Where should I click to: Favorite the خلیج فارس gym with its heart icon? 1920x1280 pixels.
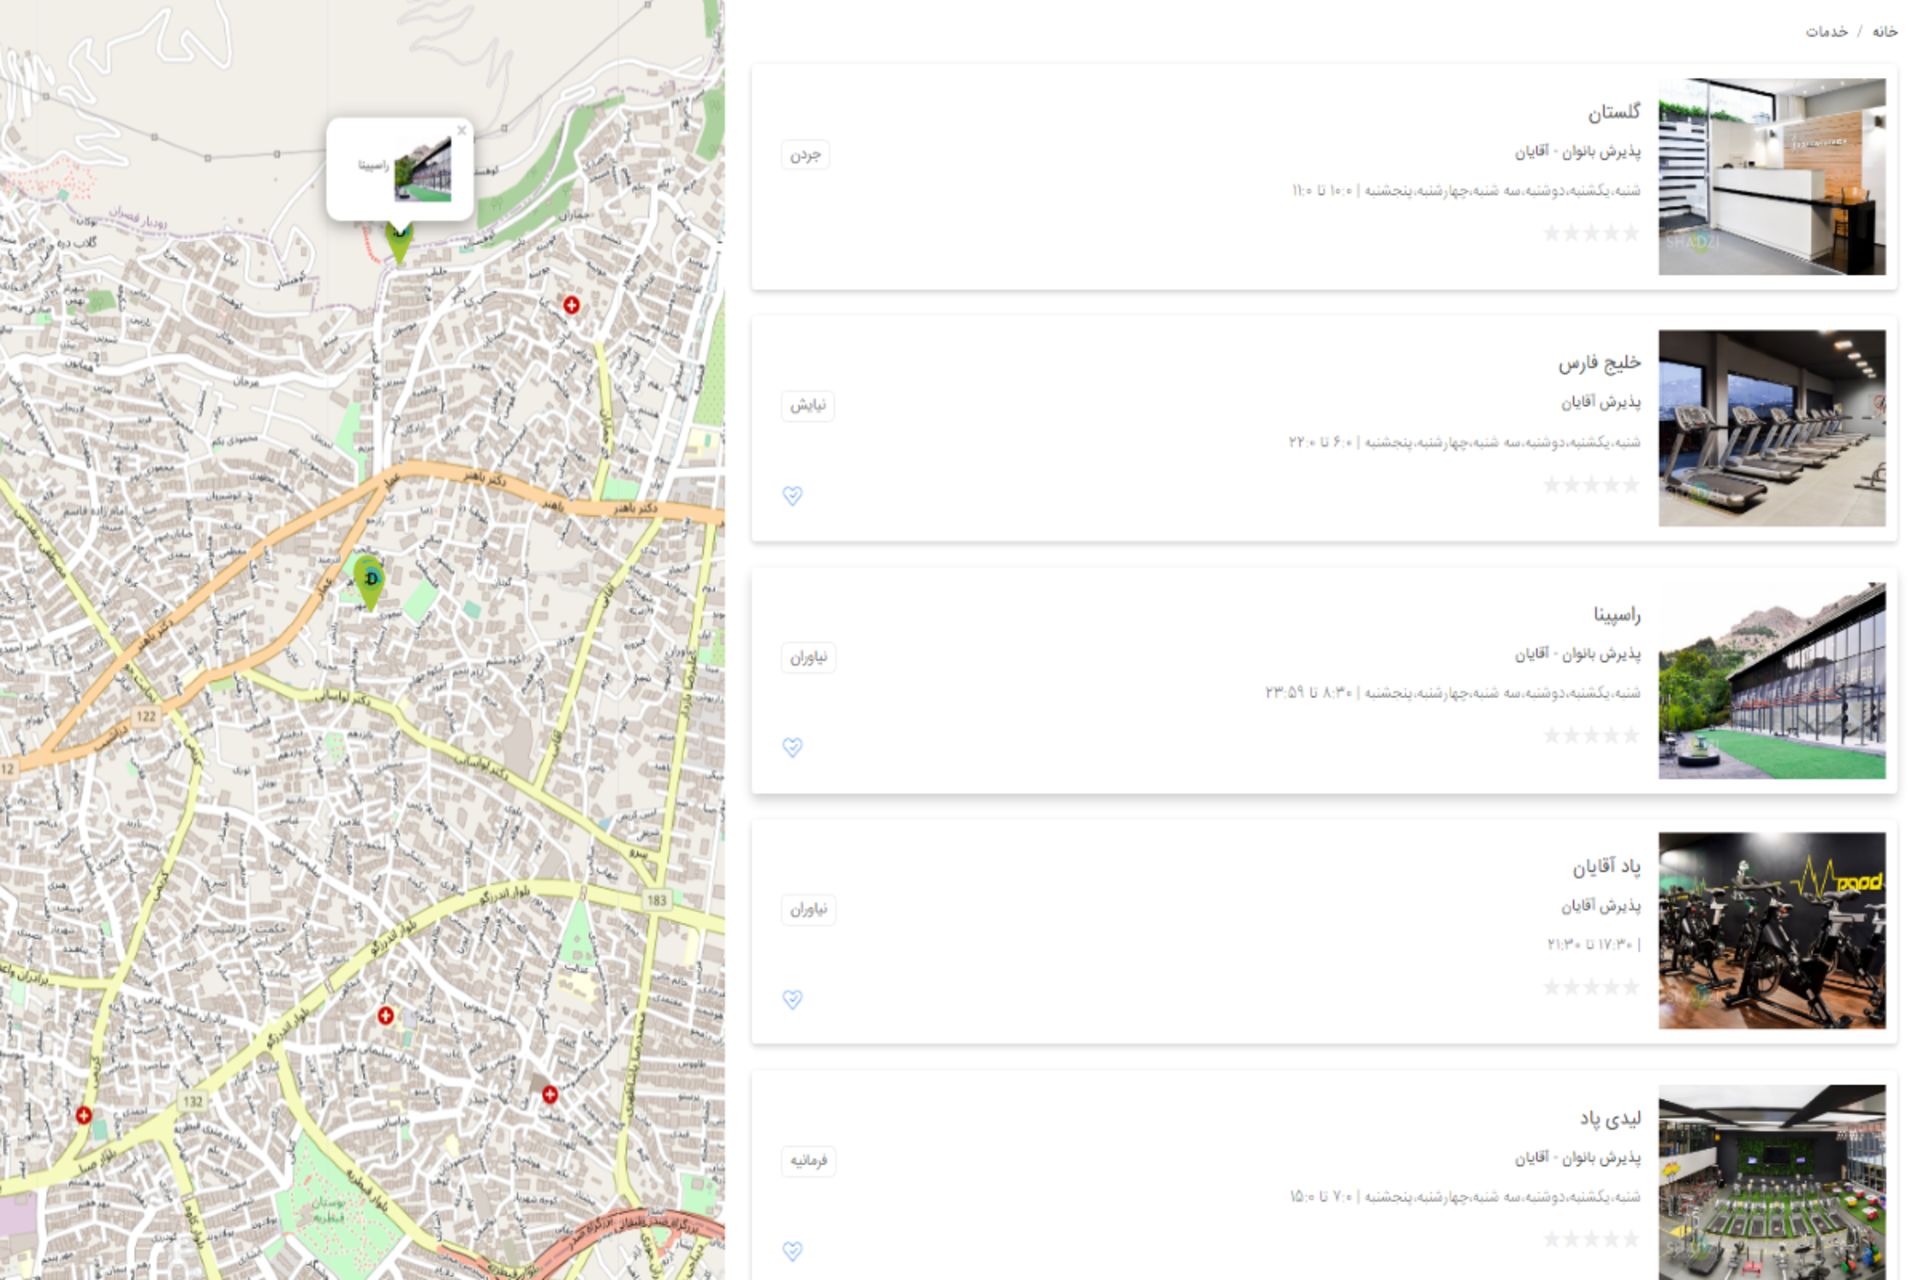792,496
